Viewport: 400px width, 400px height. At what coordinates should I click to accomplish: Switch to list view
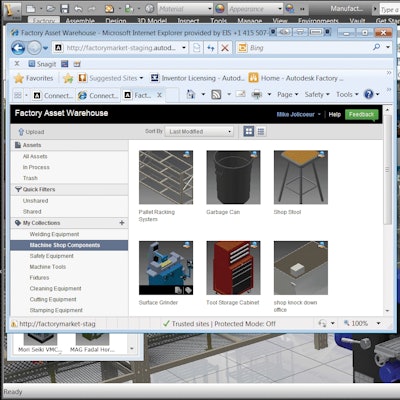(x=261, y=131)
